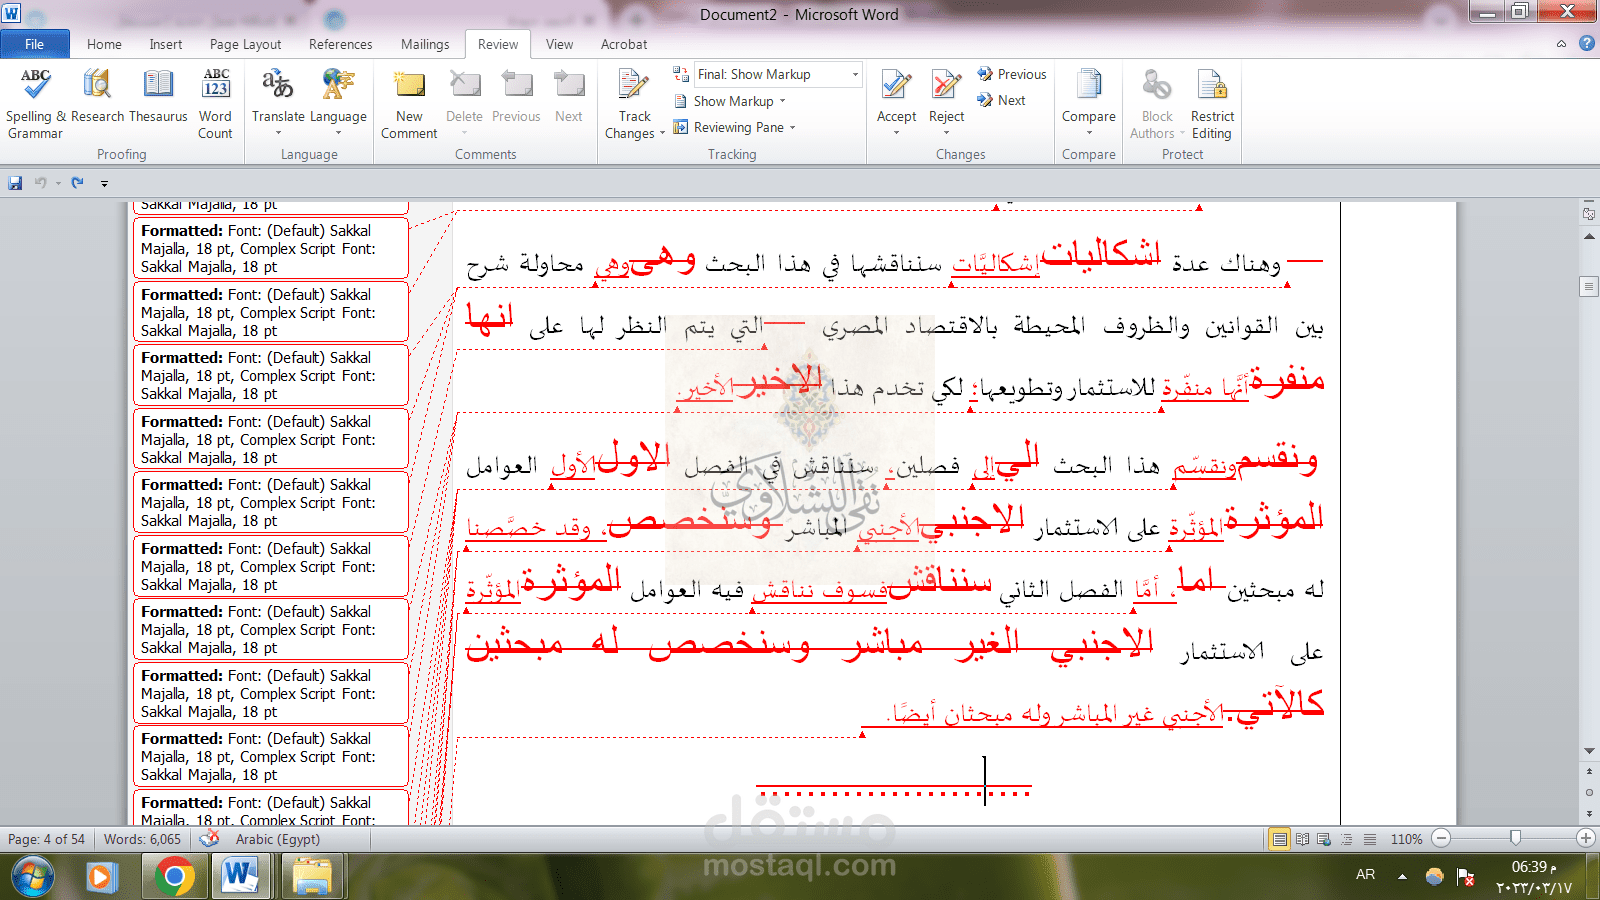
Task: Open the Windows Start menu
Action: pyautogui.click(x=32, y=877)
